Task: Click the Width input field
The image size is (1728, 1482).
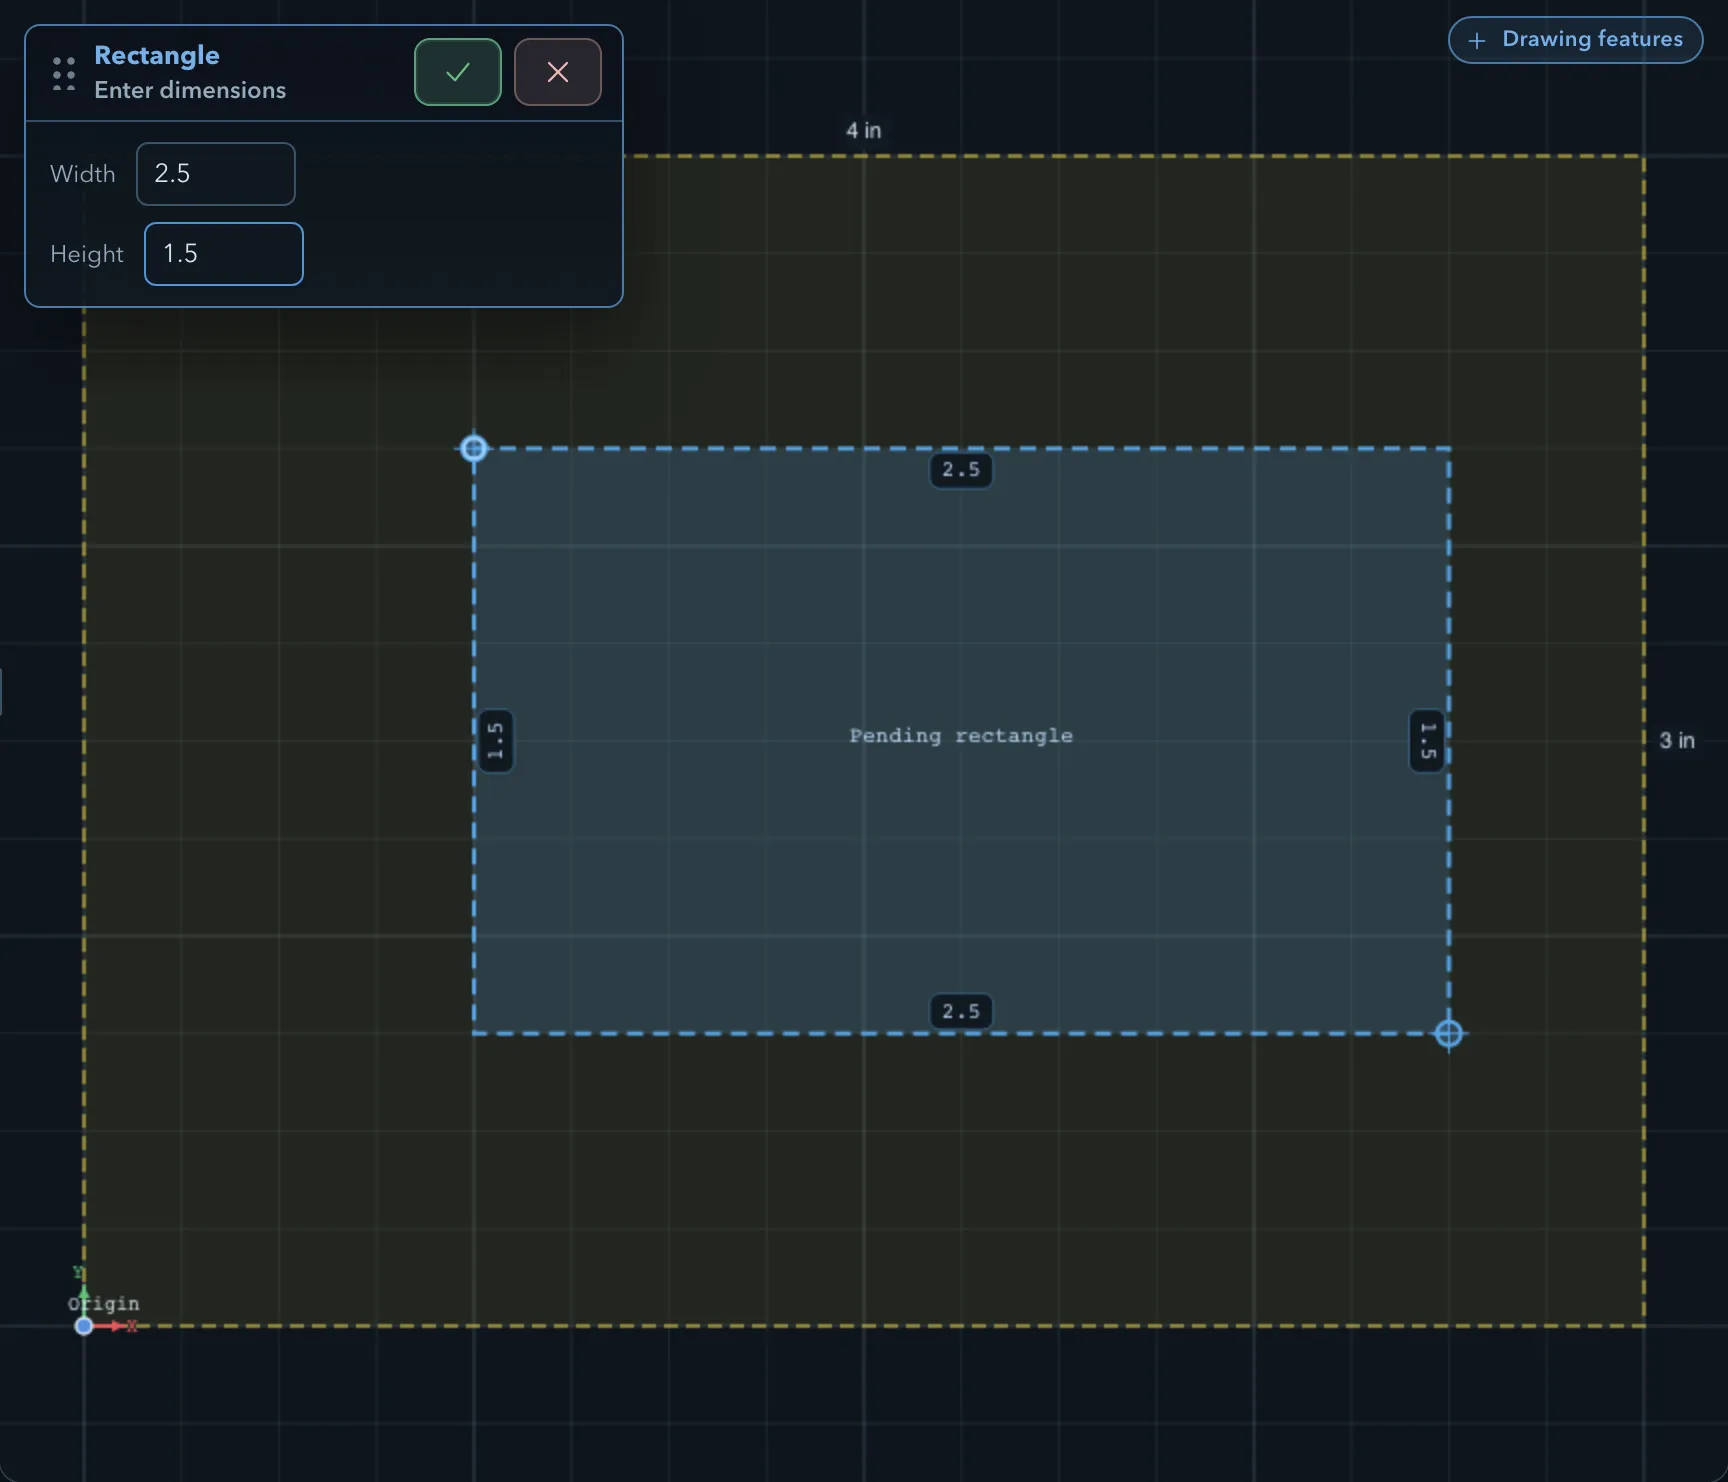Action: (216, 174)
